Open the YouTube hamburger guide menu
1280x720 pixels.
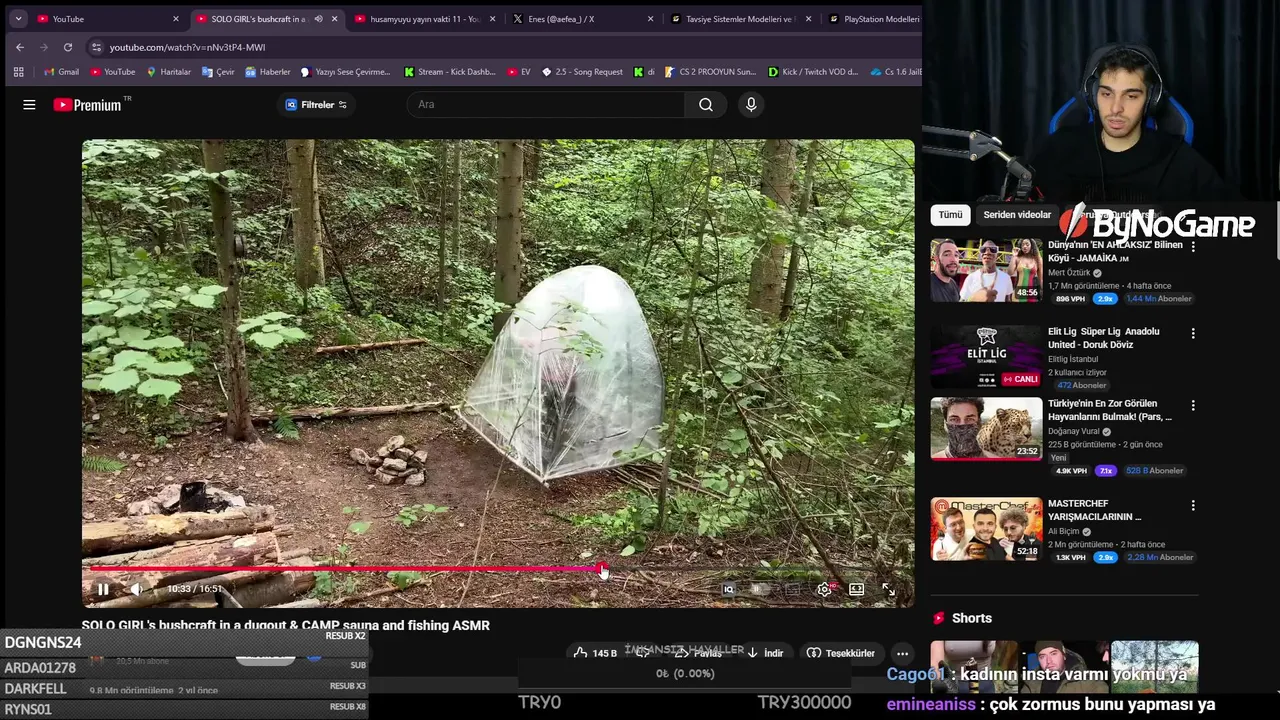click(29, 104)
